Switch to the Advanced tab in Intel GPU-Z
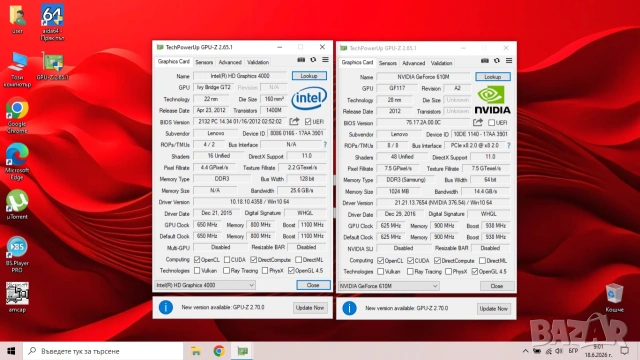The image size is (640, 360). pyautogui.click(x=230, y=62)
